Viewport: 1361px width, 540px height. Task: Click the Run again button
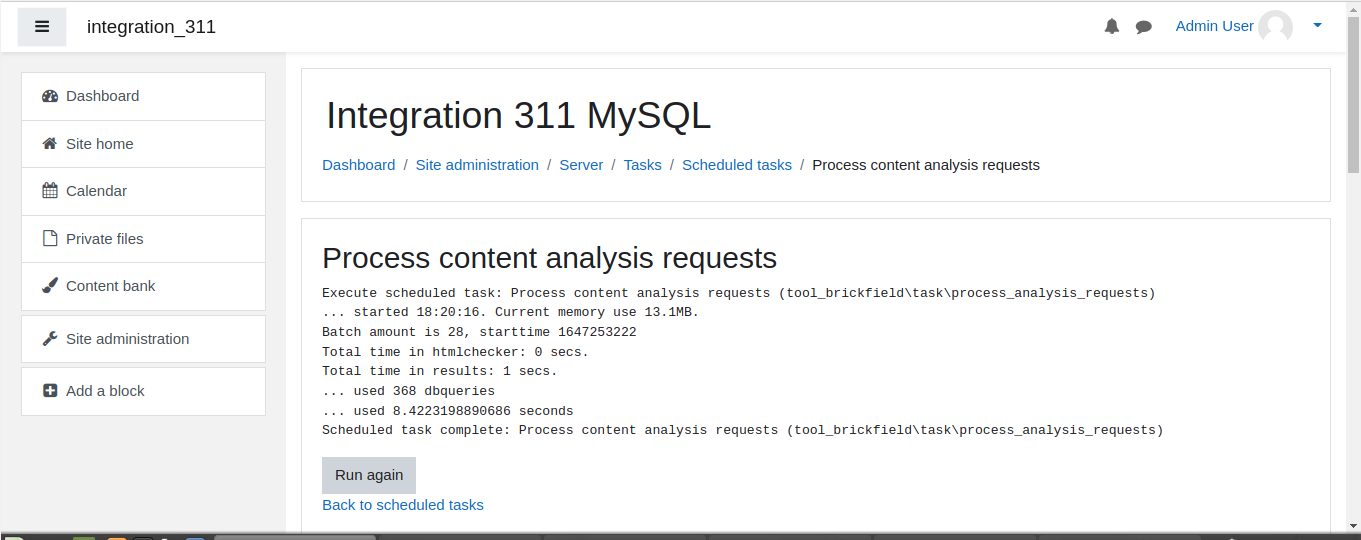pos(369,475)
